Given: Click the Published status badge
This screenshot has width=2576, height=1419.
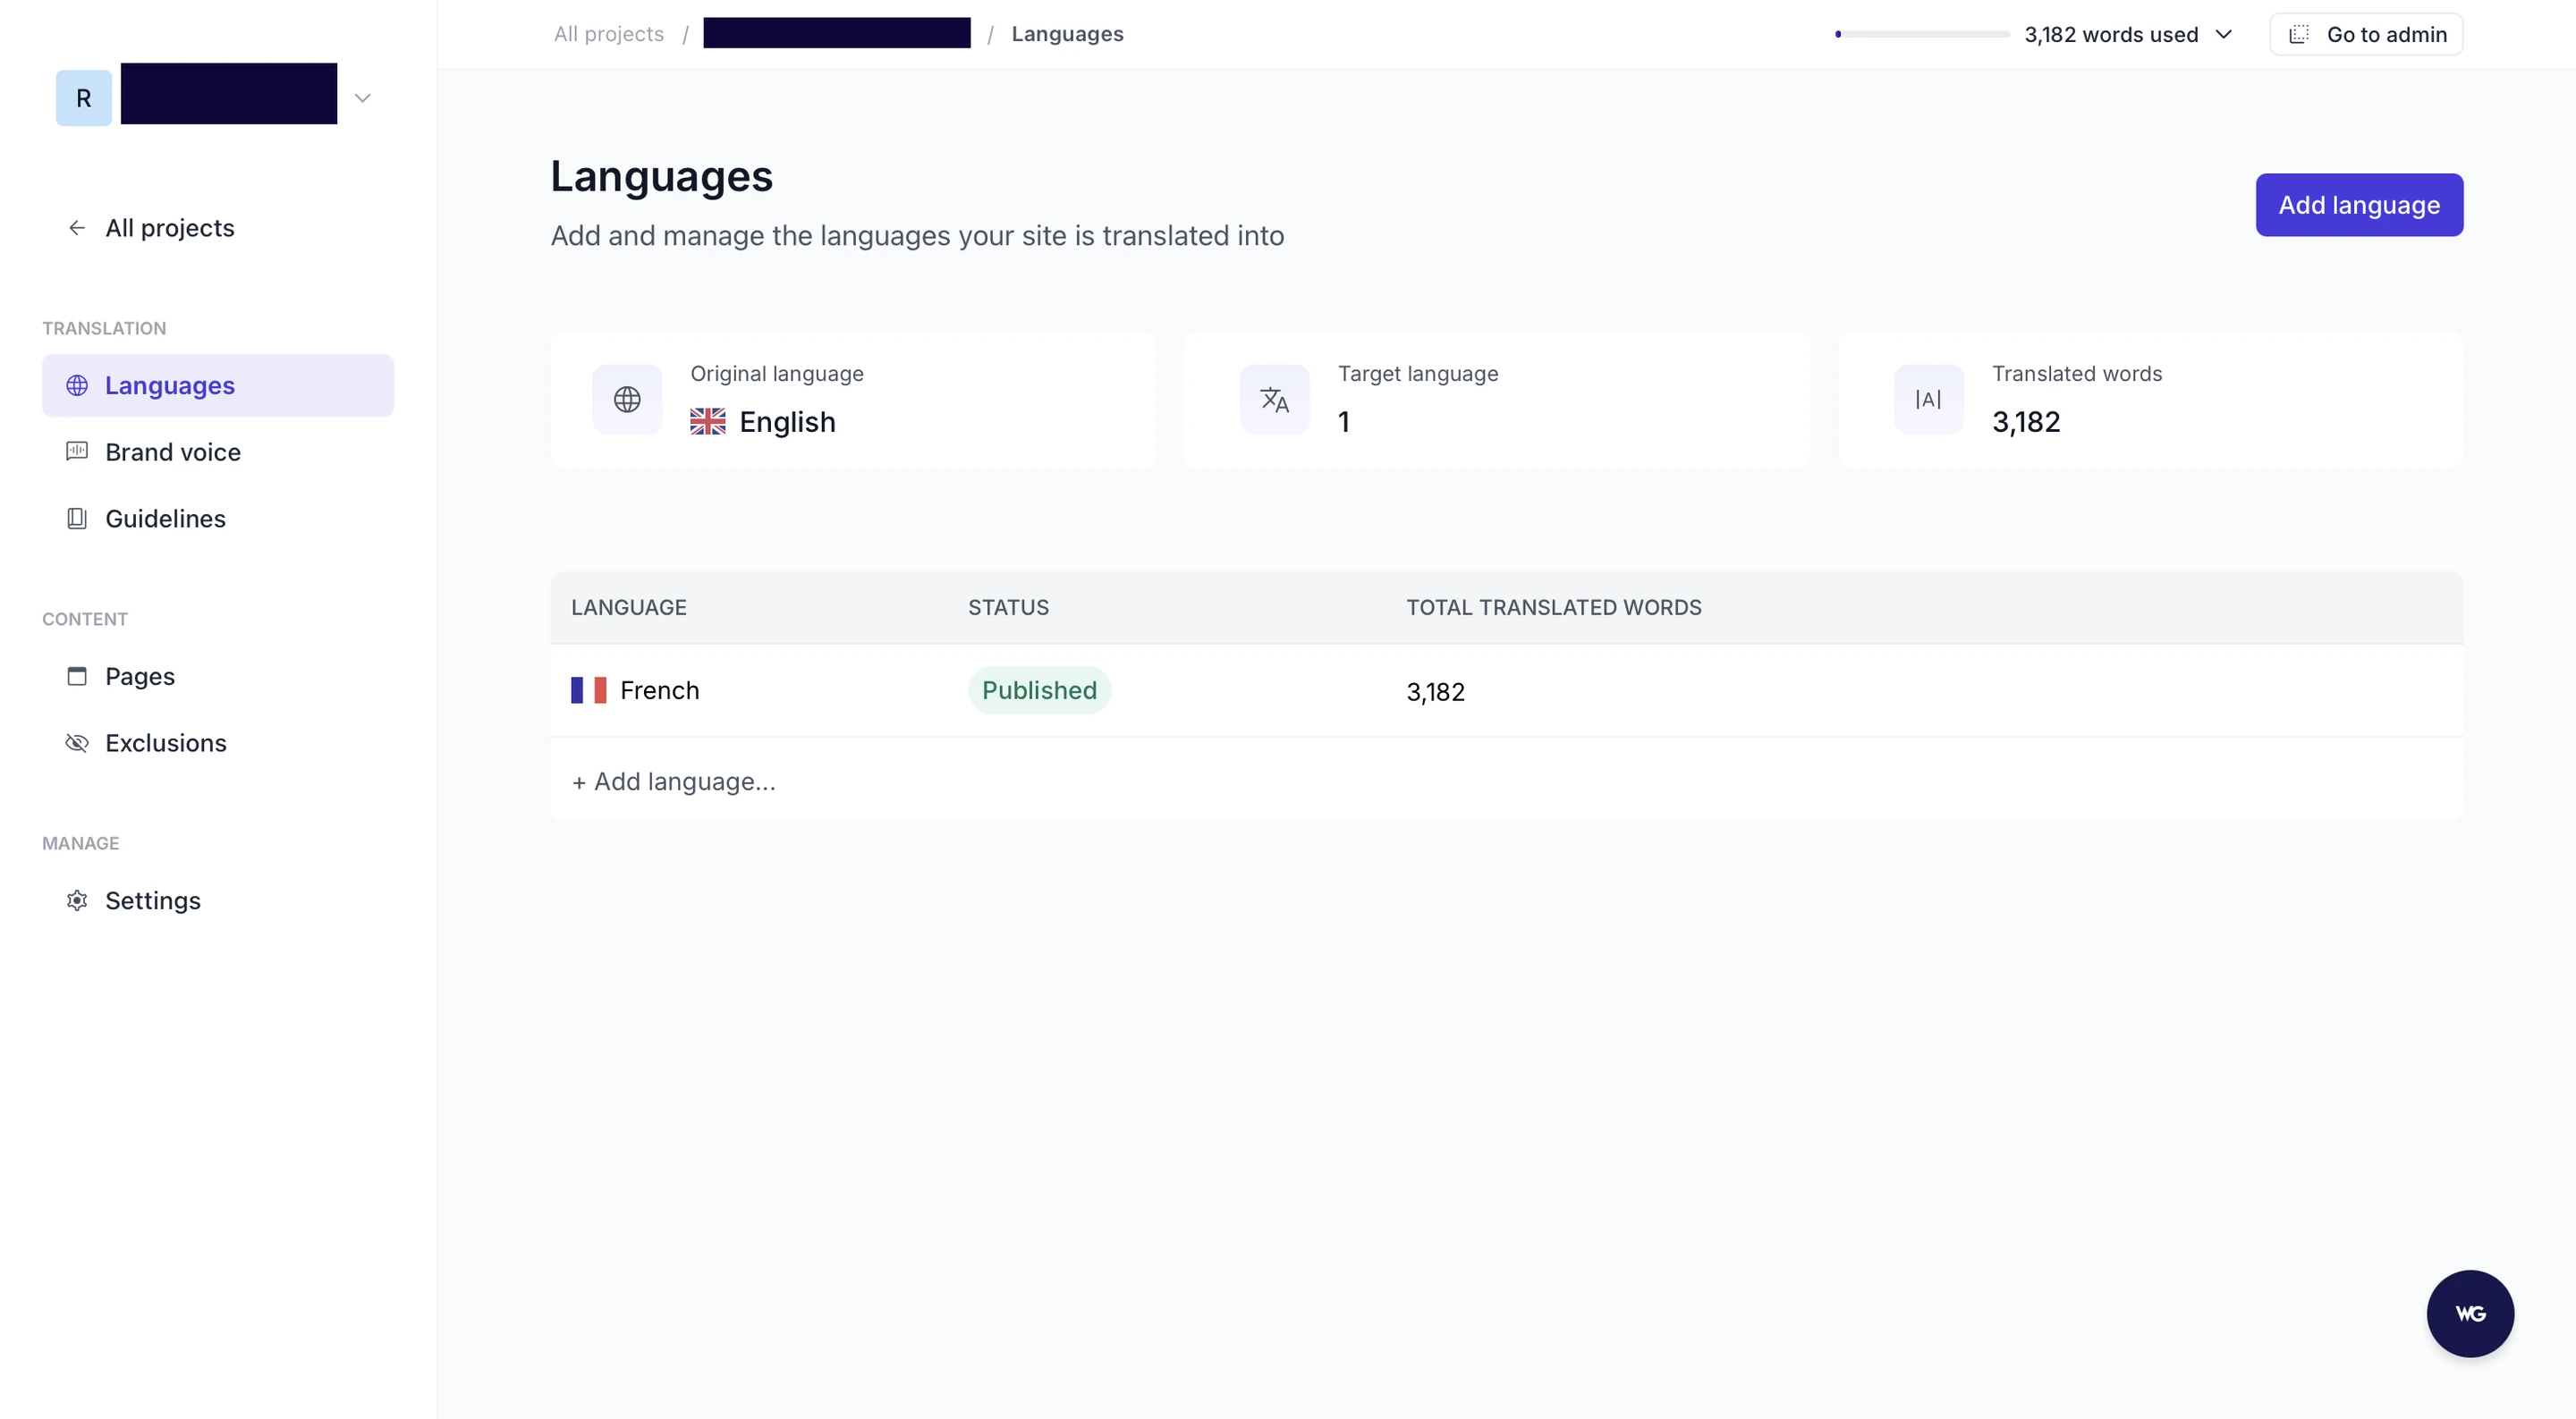Looking at the screenshot, I should (x=1039, y=690).
